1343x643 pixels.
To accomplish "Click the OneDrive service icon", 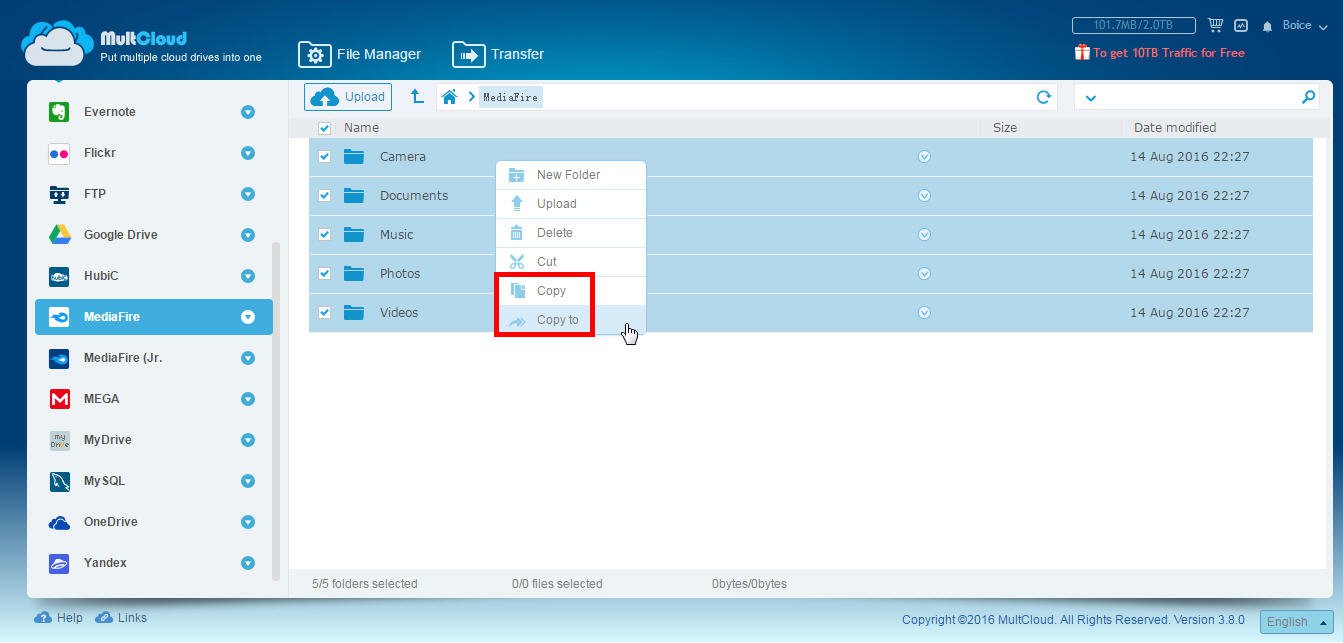I will tap(59, 522).
